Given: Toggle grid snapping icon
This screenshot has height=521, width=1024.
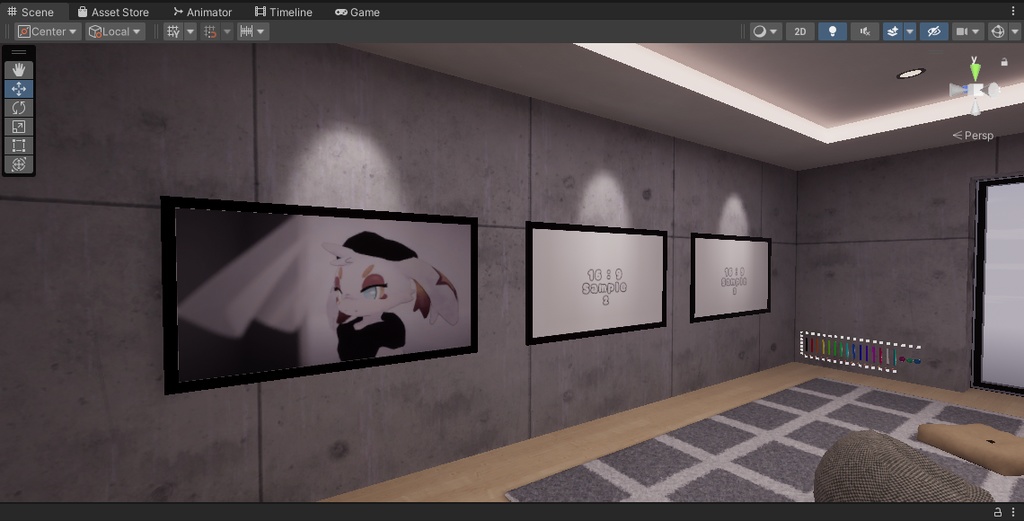Looking at the screenshot, I should 173,31.
